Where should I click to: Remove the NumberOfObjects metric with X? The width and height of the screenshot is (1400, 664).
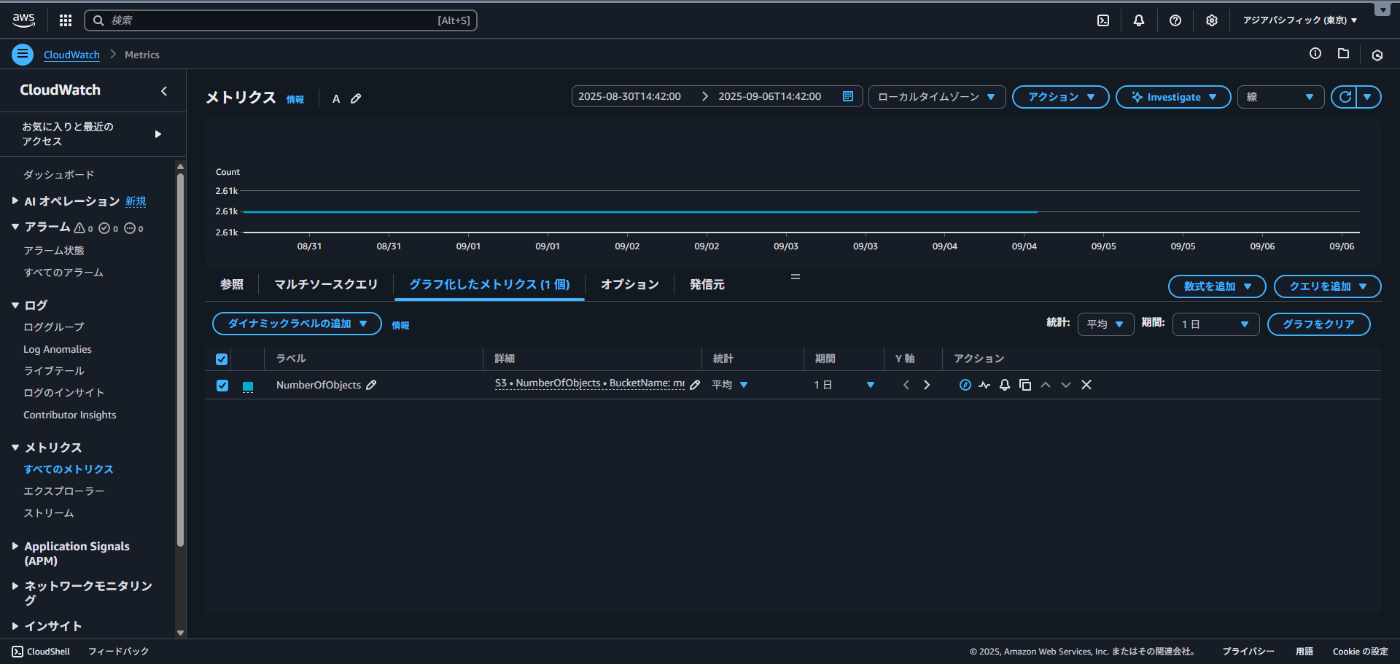[1086, 385]
